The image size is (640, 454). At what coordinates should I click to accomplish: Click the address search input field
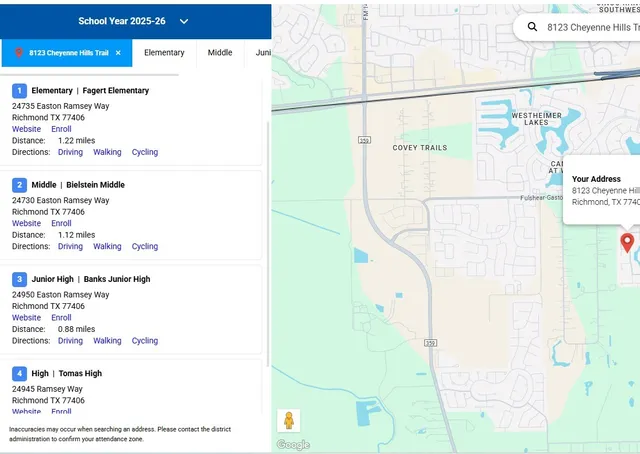point(590,27)
